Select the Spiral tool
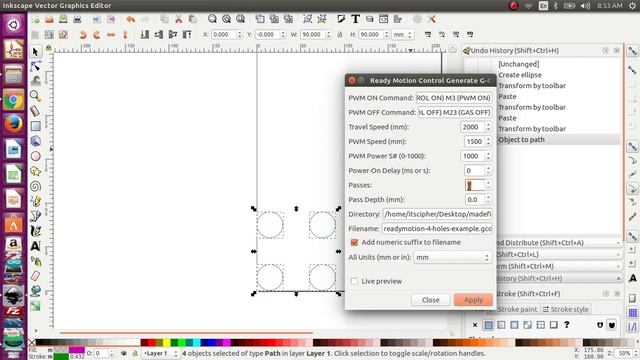640x360 pixels. [x=36, y=186]
